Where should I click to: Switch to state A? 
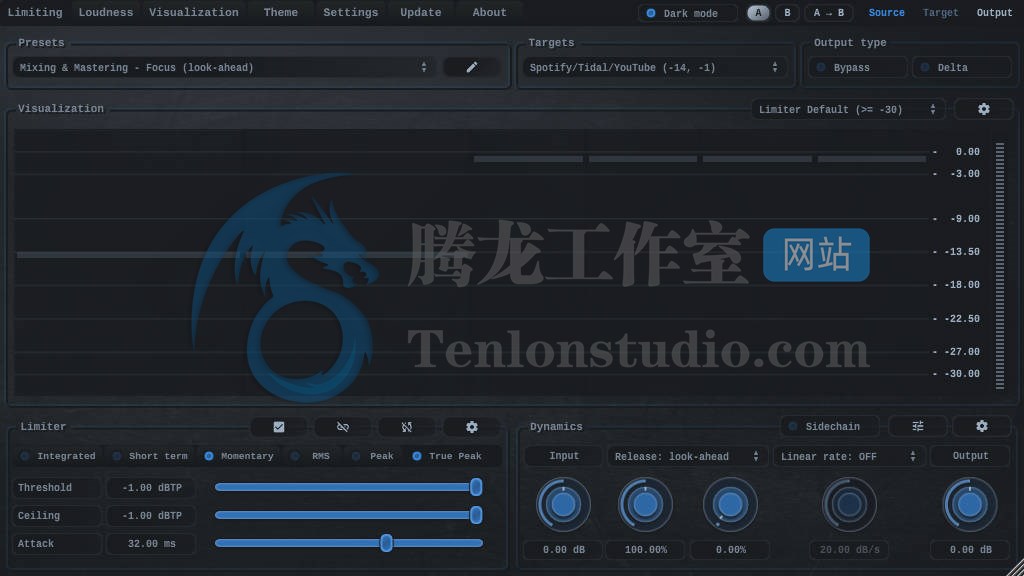(758, 13)
